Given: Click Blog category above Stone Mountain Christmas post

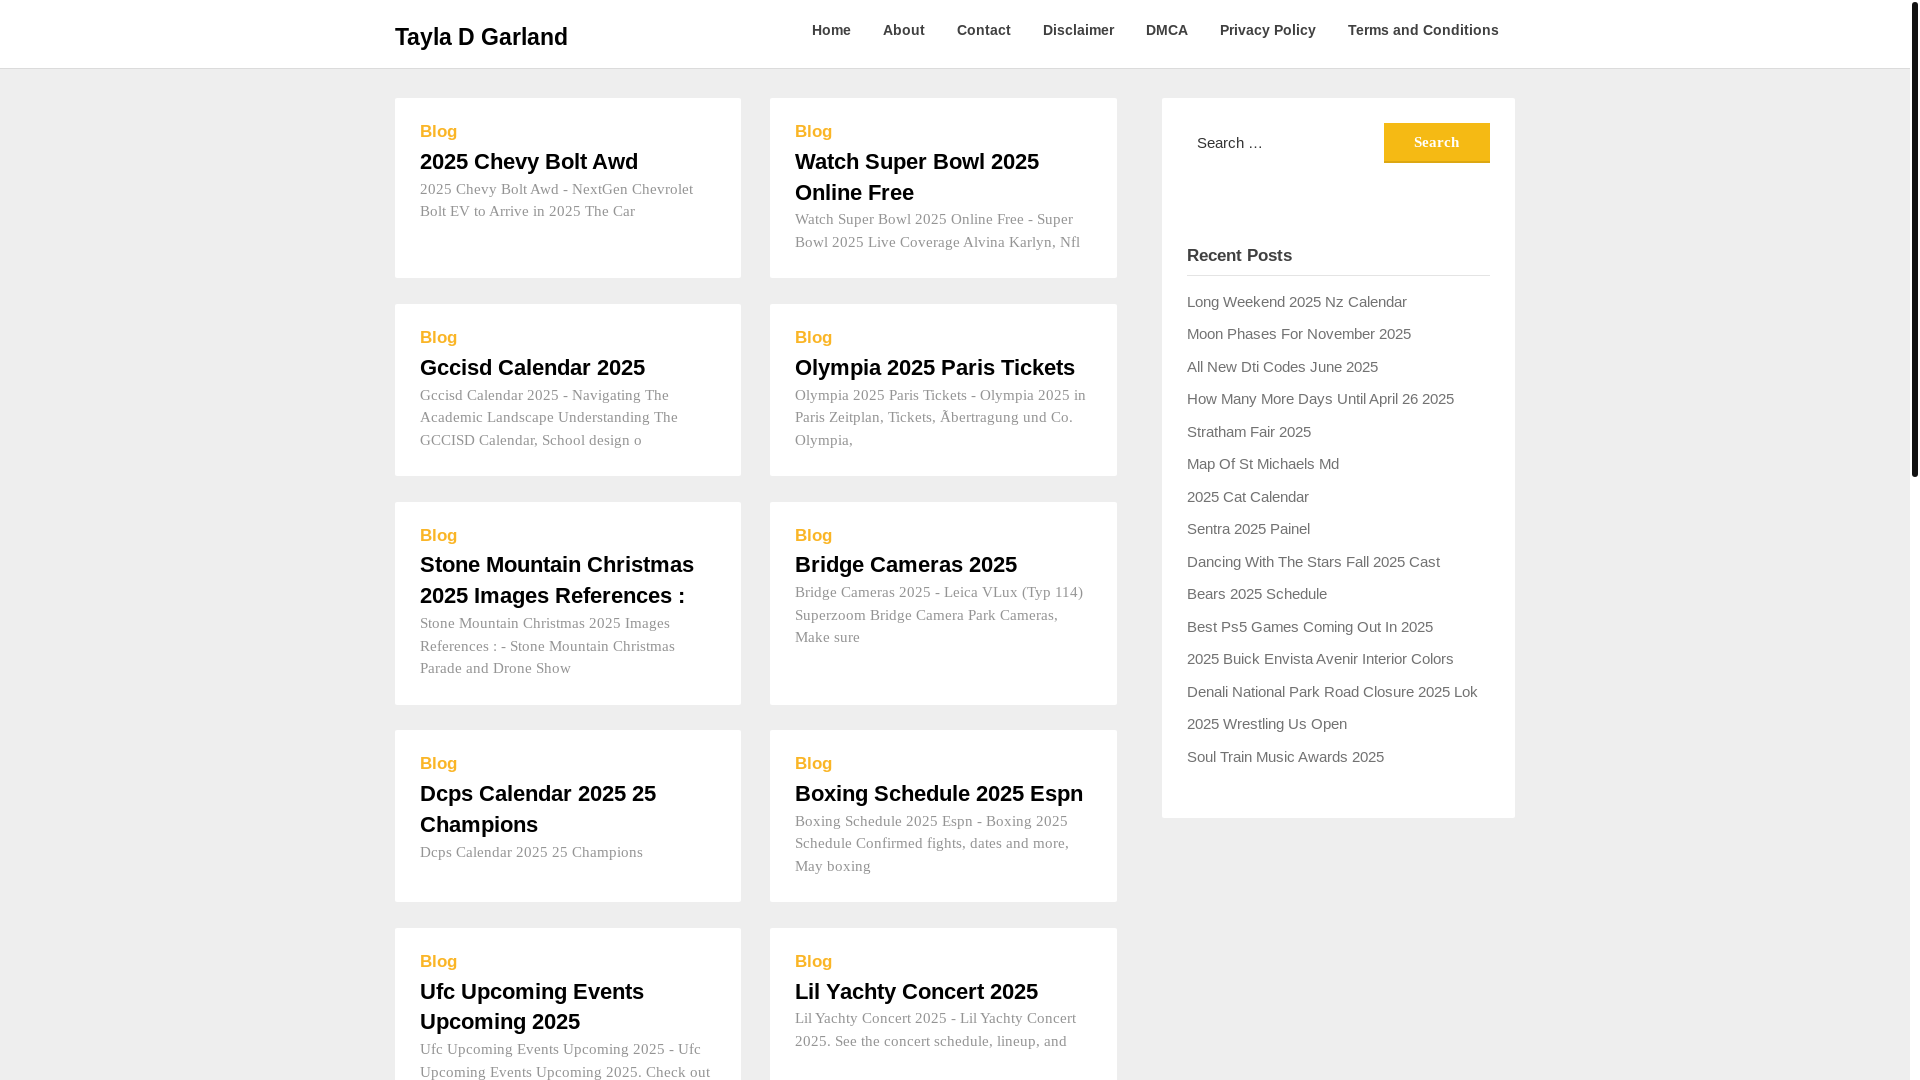Looking at the screenshot, I should pos(438,536).
